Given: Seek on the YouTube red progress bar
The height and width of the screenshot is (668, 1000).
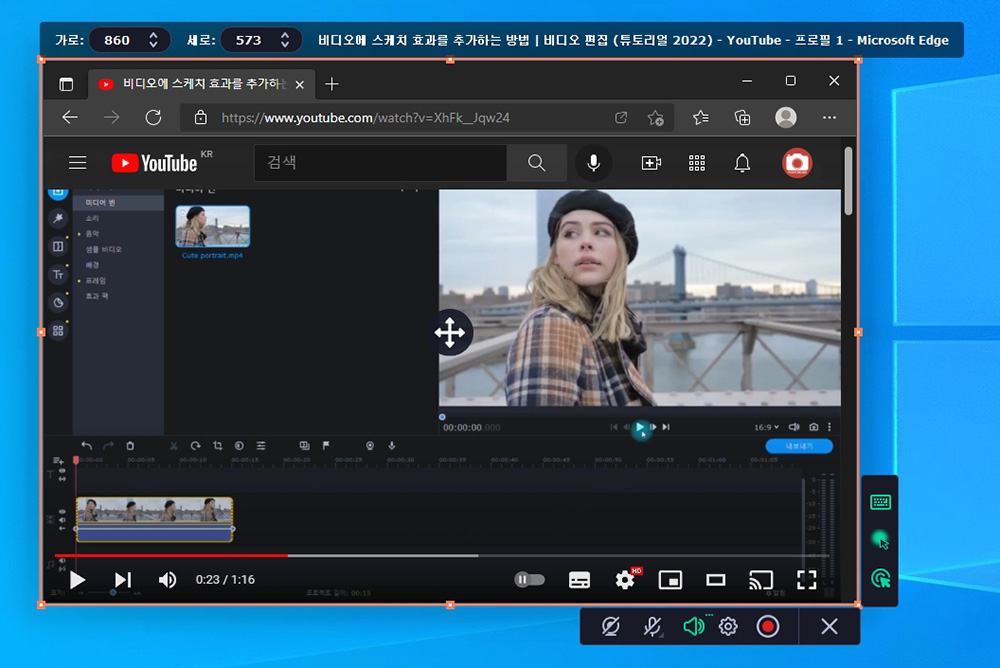Looking at the screenshot, I should click(x=172, y=556).
